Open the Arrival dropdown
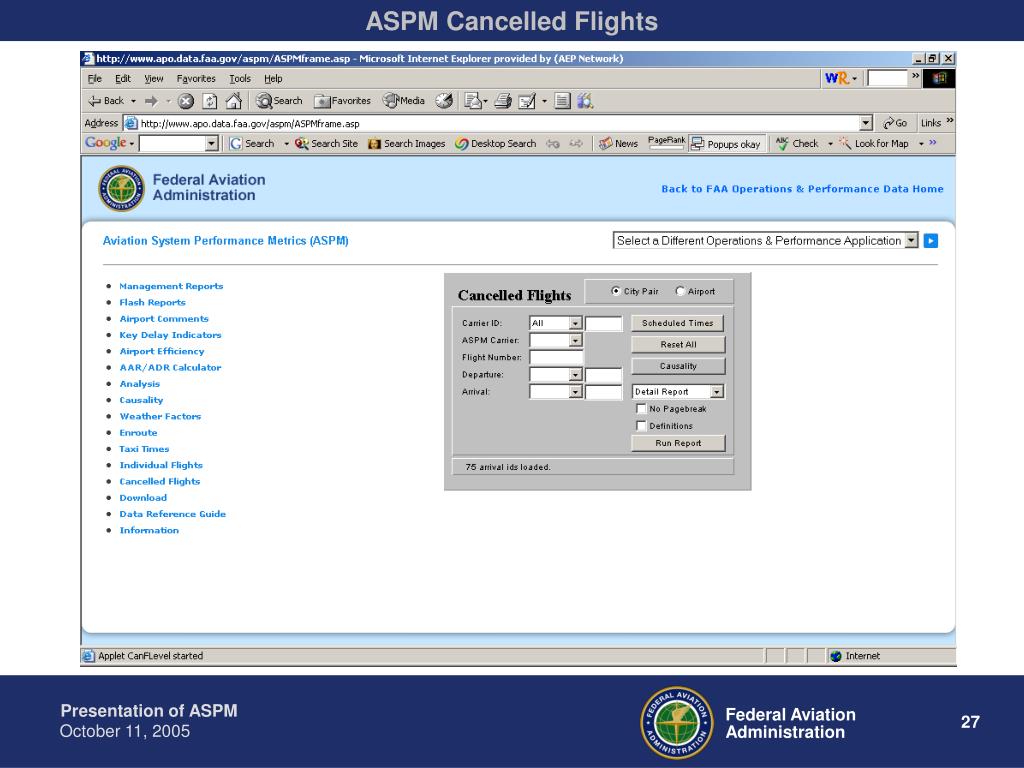1024x768 pixels. pos(575,392)
